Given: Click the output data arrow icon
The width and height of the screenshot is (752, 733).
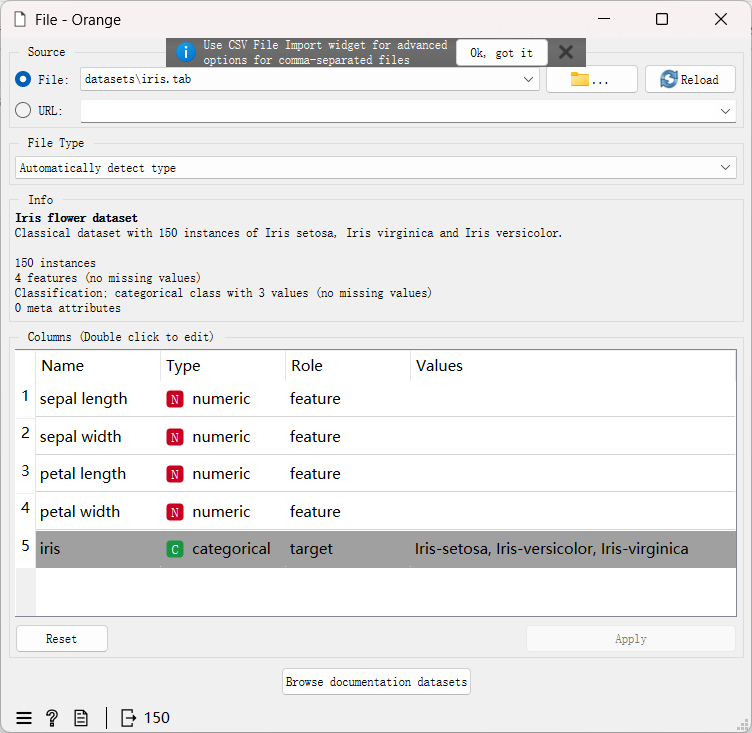Looking at the screenshot, I should (x=128, y=718).
